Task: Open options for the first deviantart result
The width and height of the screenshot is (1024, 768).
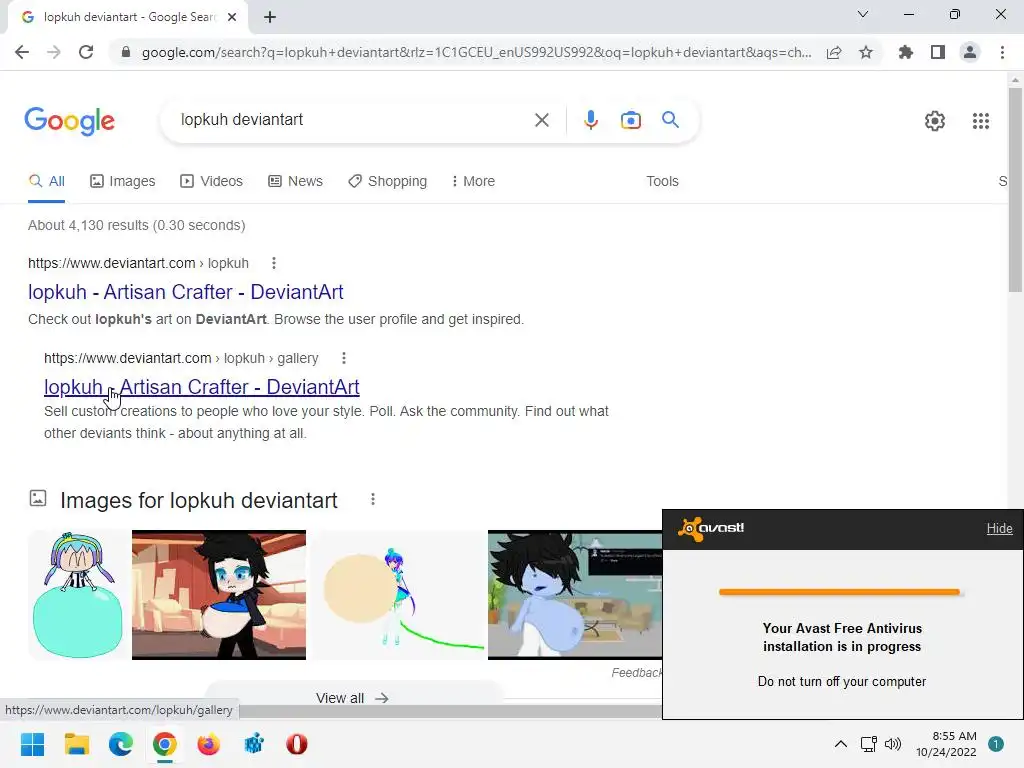Action: pyautogui.click(x=274, y=263)
